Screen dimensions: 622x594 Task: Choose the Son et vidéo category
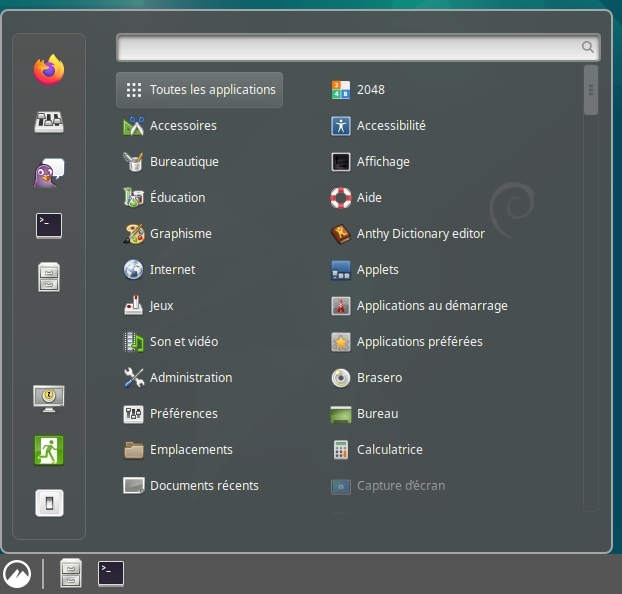[183, 342]
